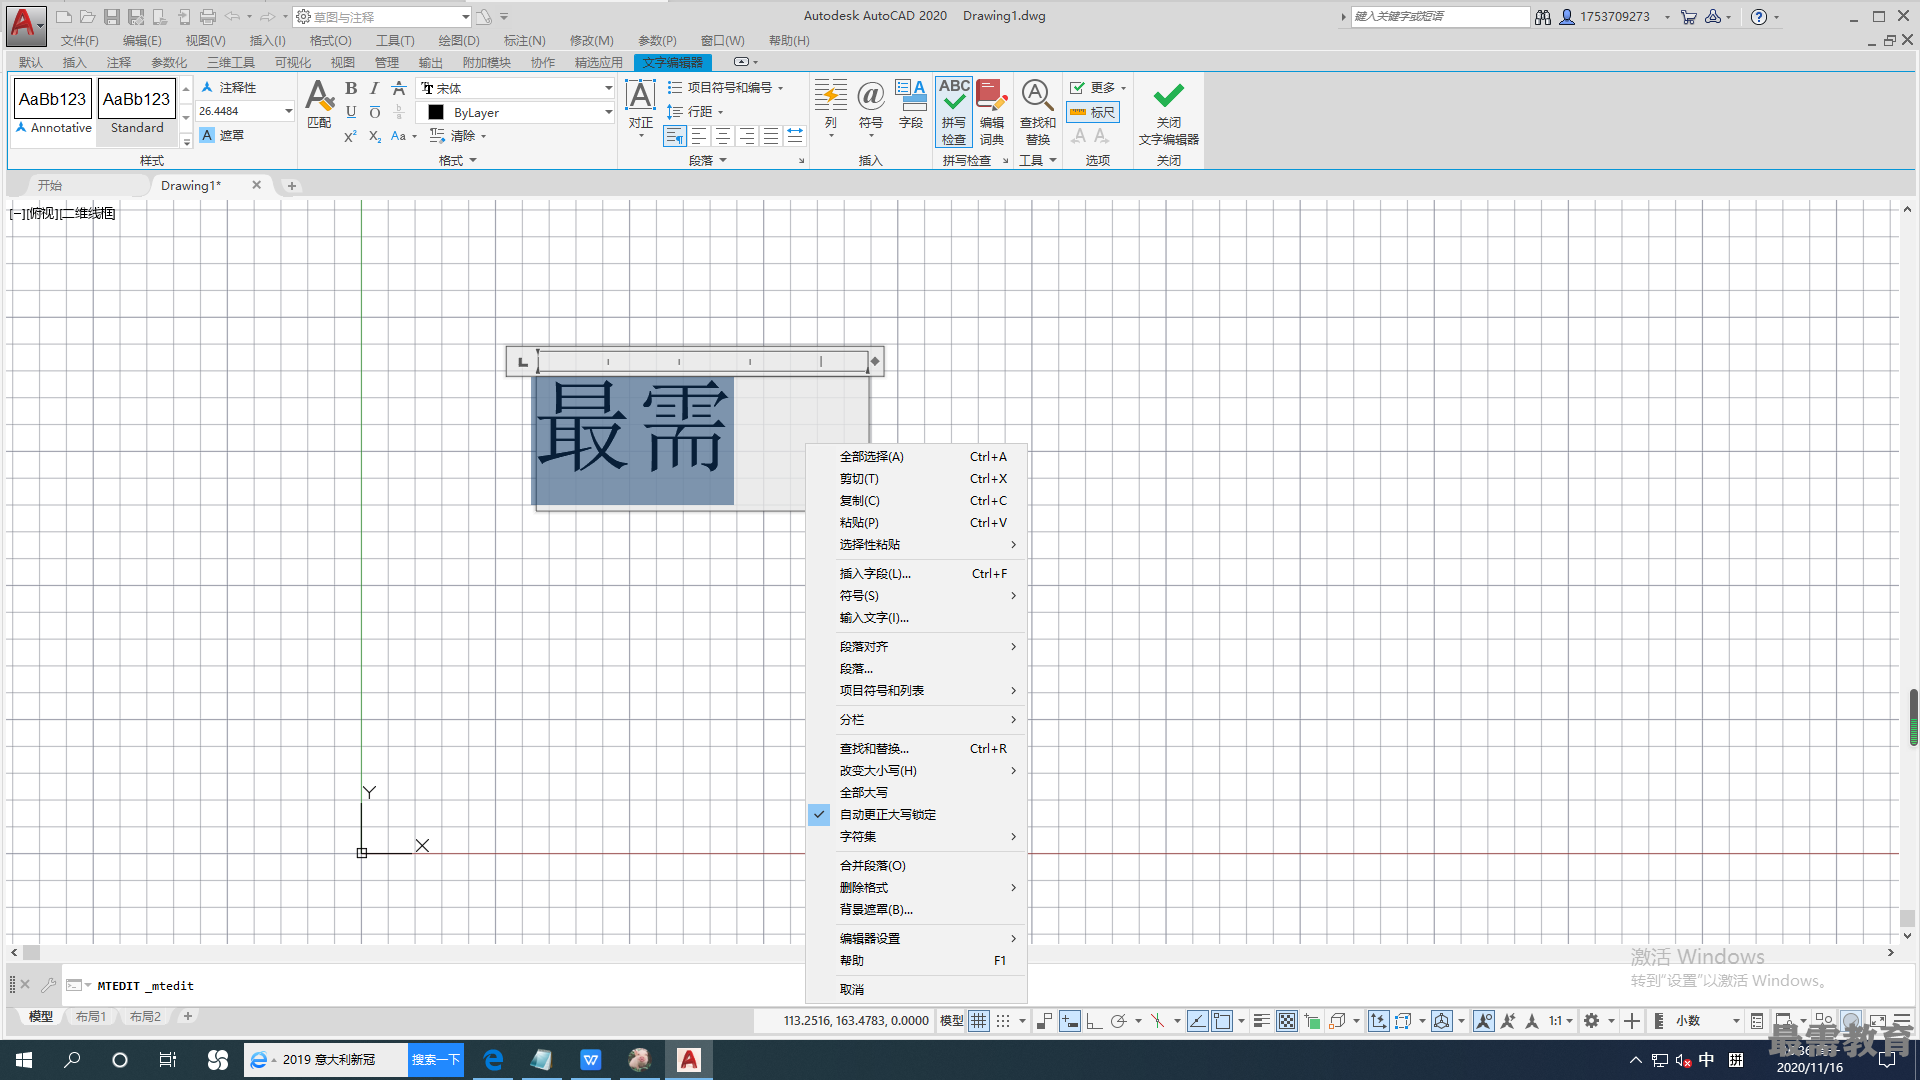Select distribute paragraph alignment

coord(794,136)
